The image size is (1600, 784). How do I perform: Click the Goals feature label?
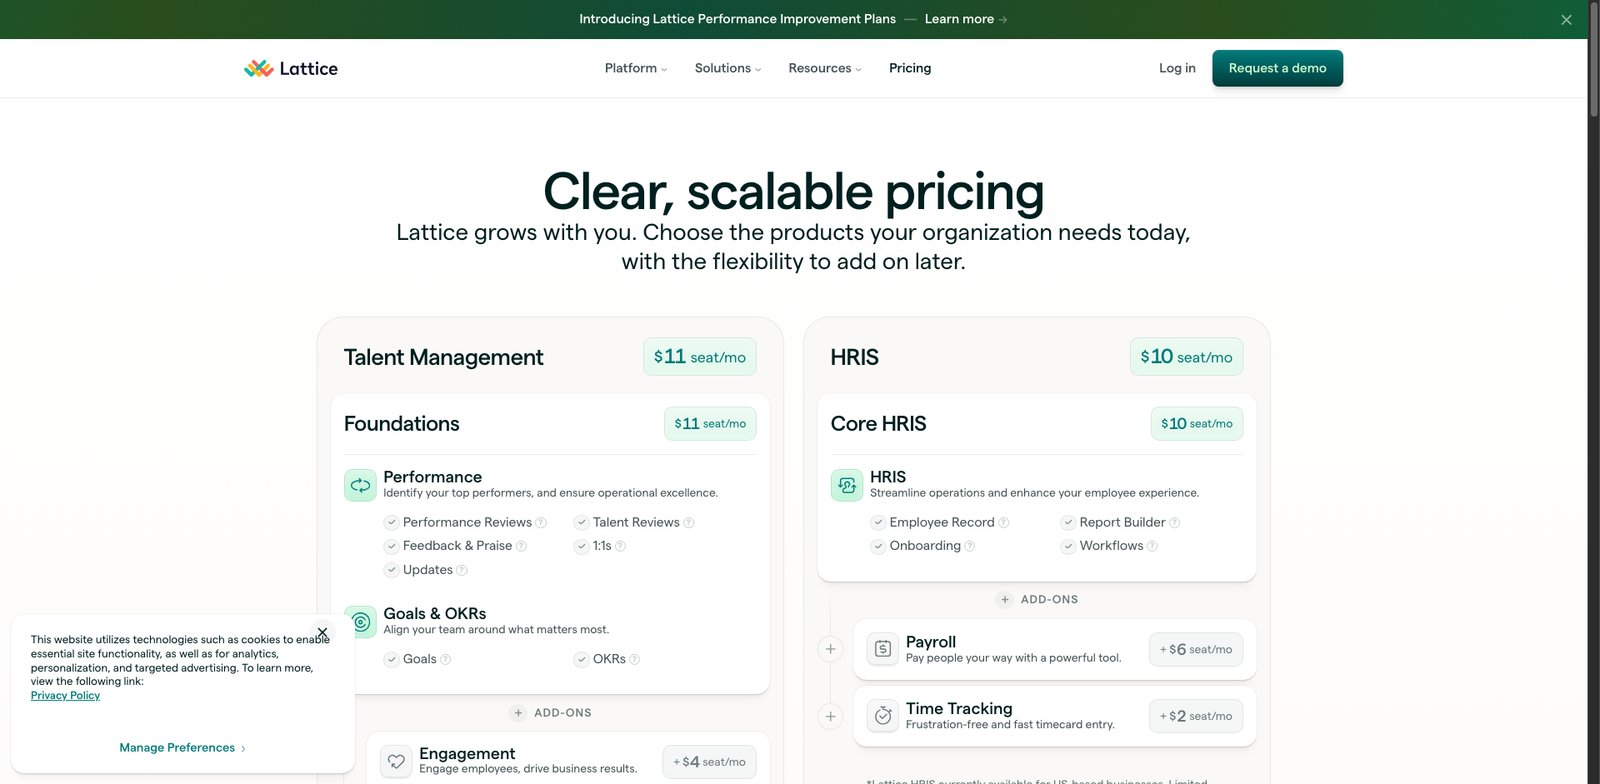(x=420, y=659)
